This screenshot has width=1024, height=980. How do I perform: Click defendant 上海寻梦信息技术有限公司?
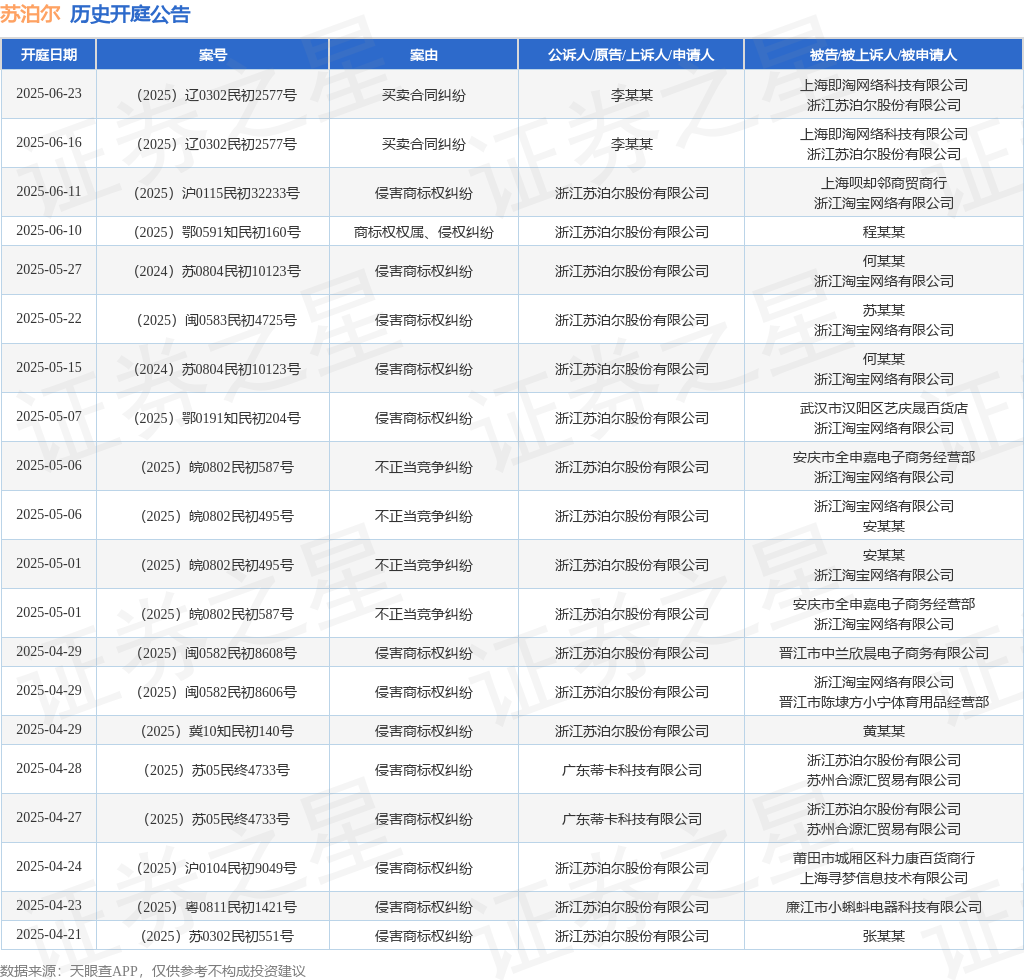(884, 879)
